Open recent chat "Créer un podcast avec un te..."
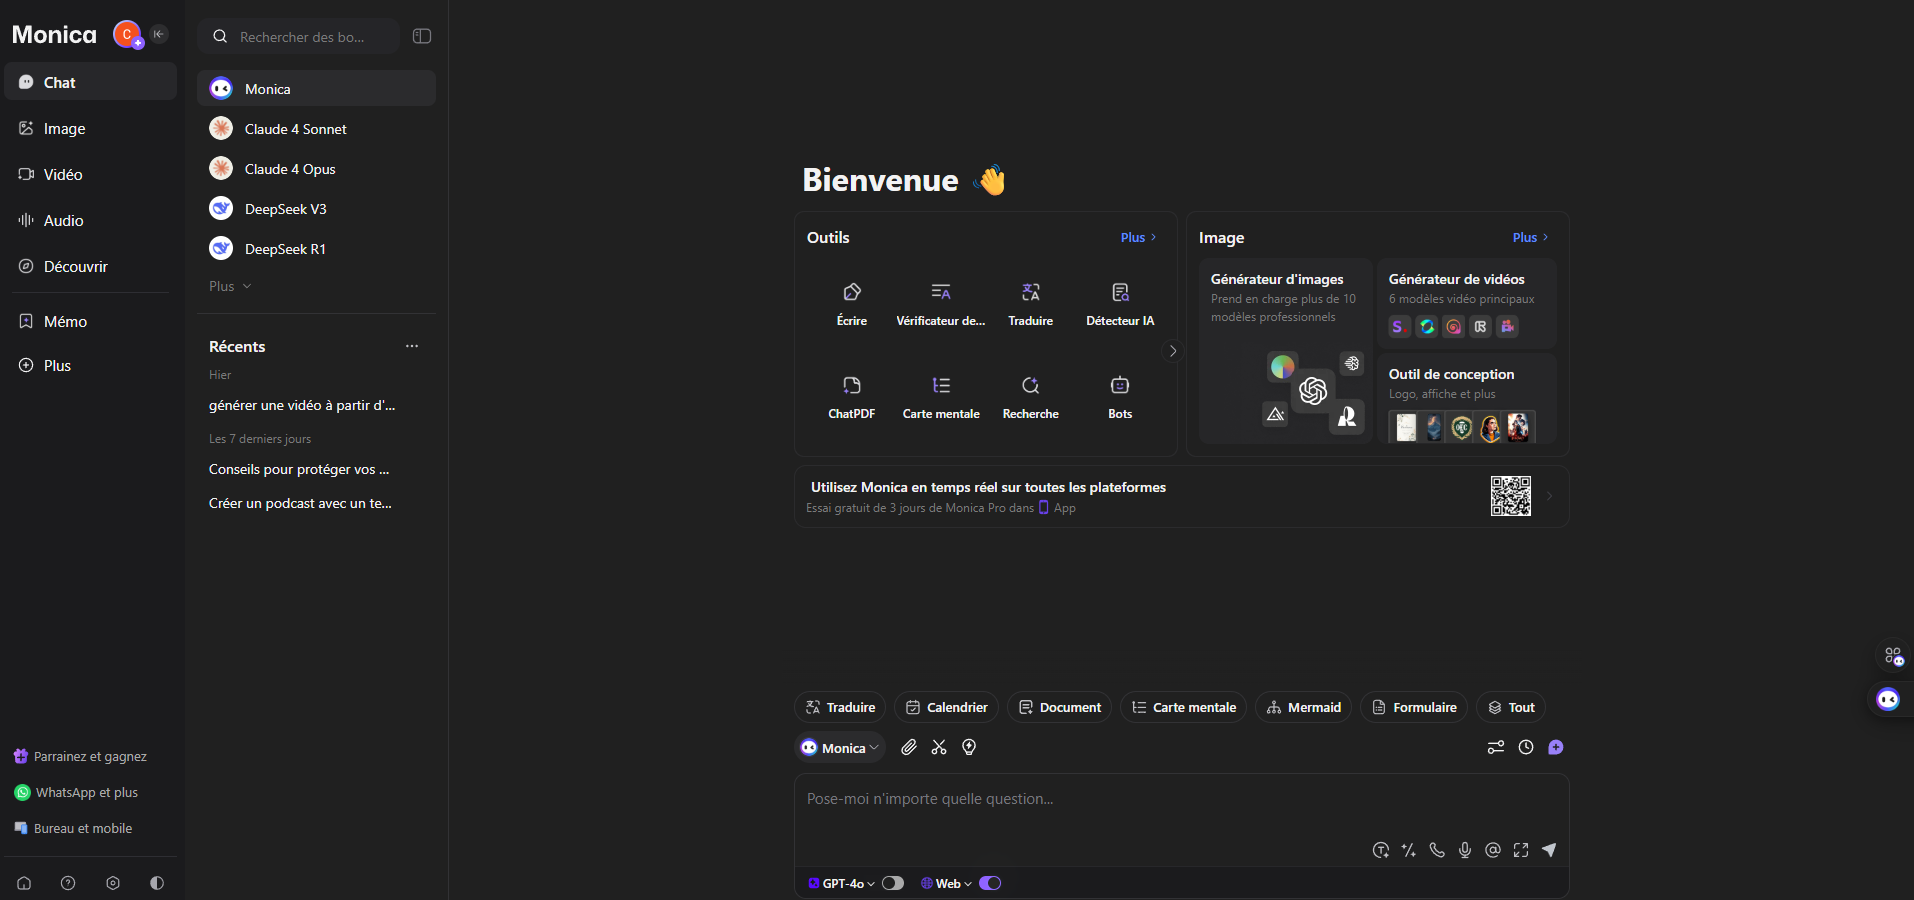The height and width of the screenshot is (900, 1914). pos(300,503)
